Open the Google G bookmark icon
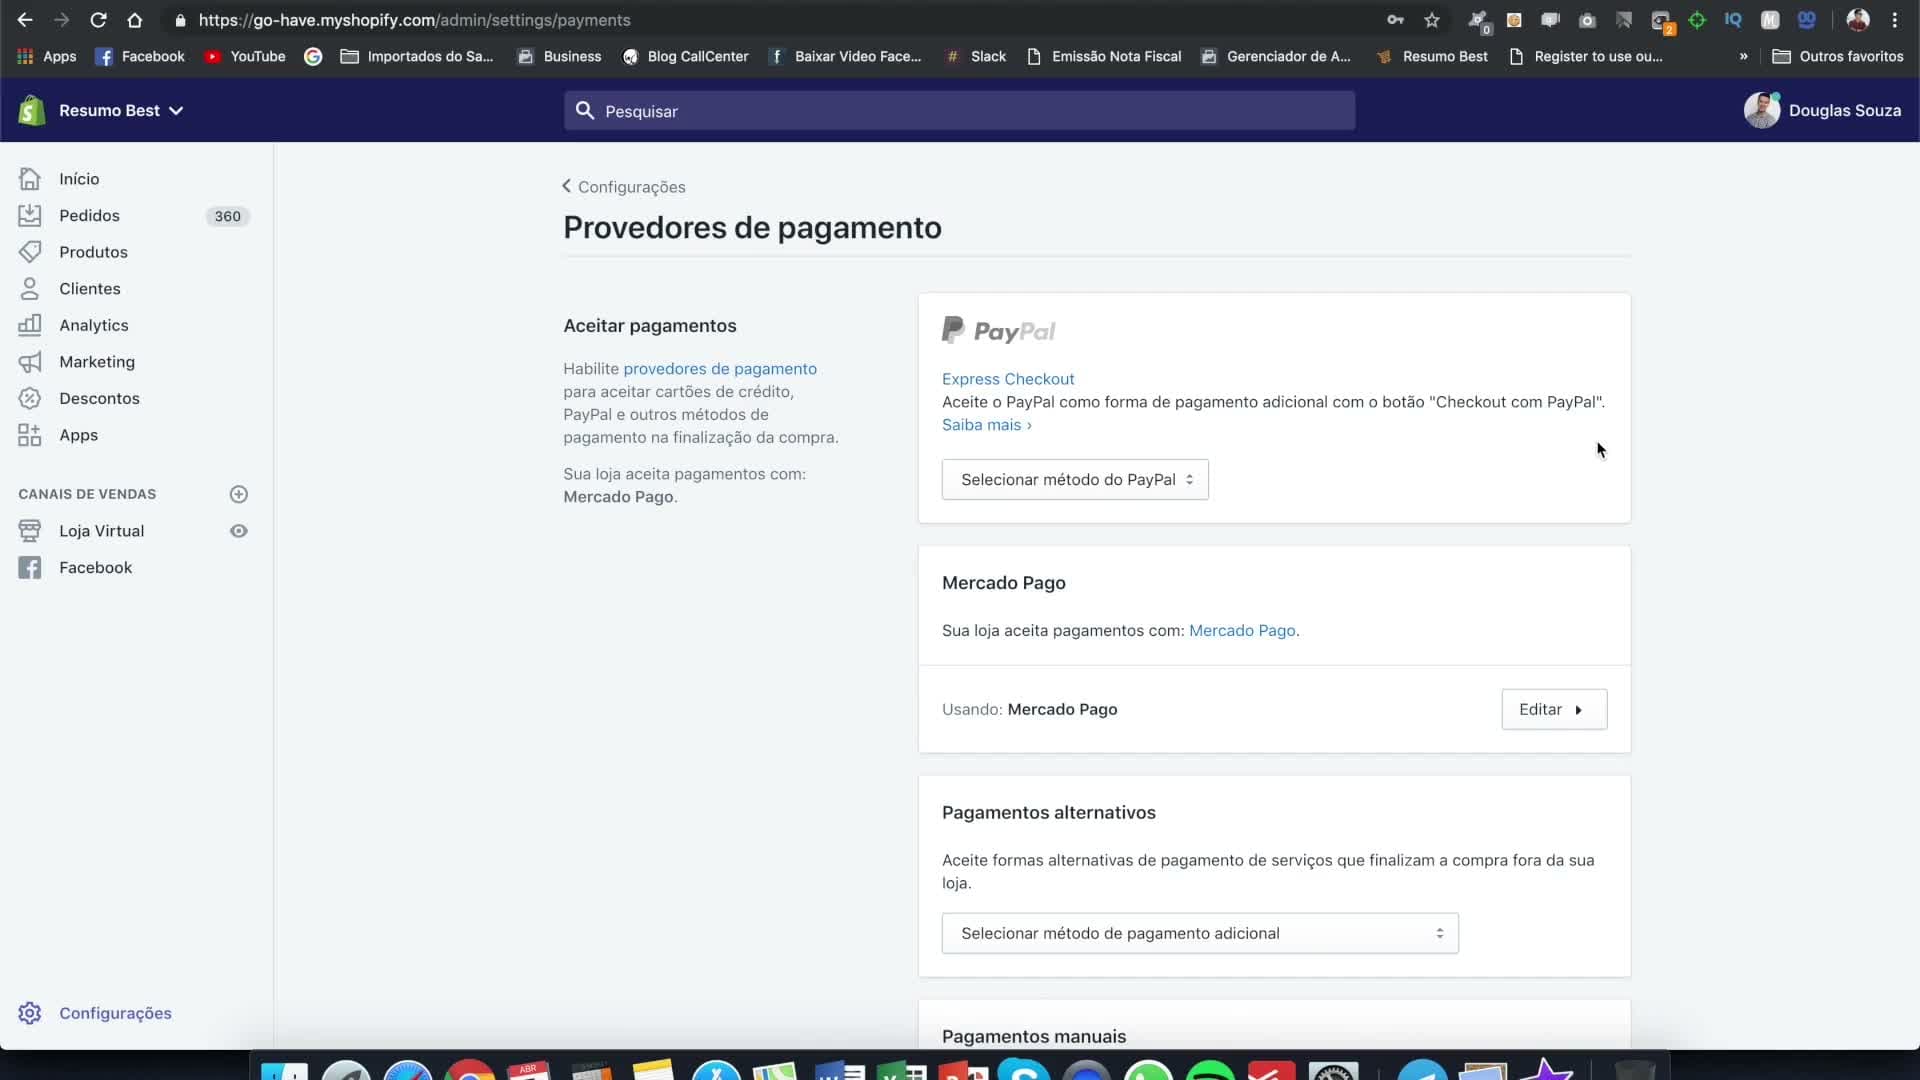The image size is (1920, 1080). coord(313,56)
